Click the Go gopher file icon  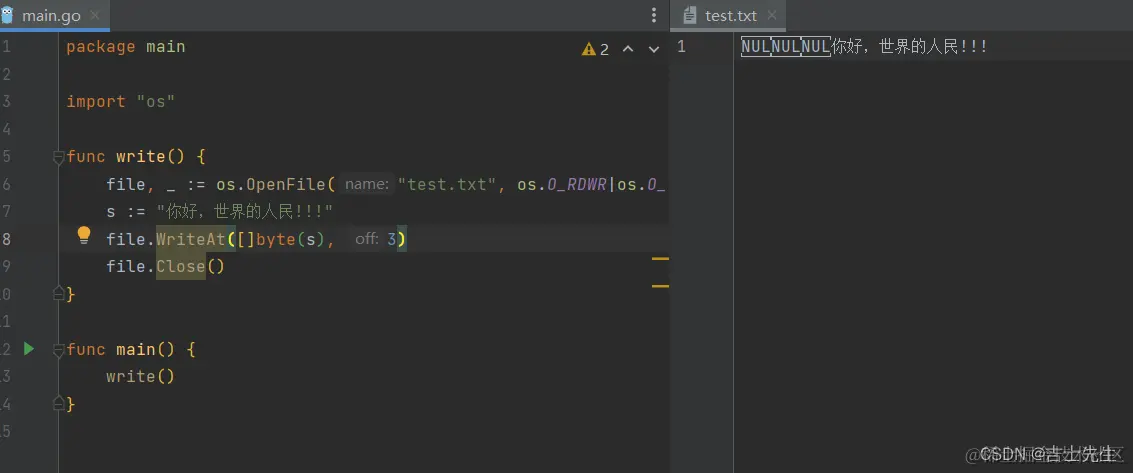[x=7, y=15]
